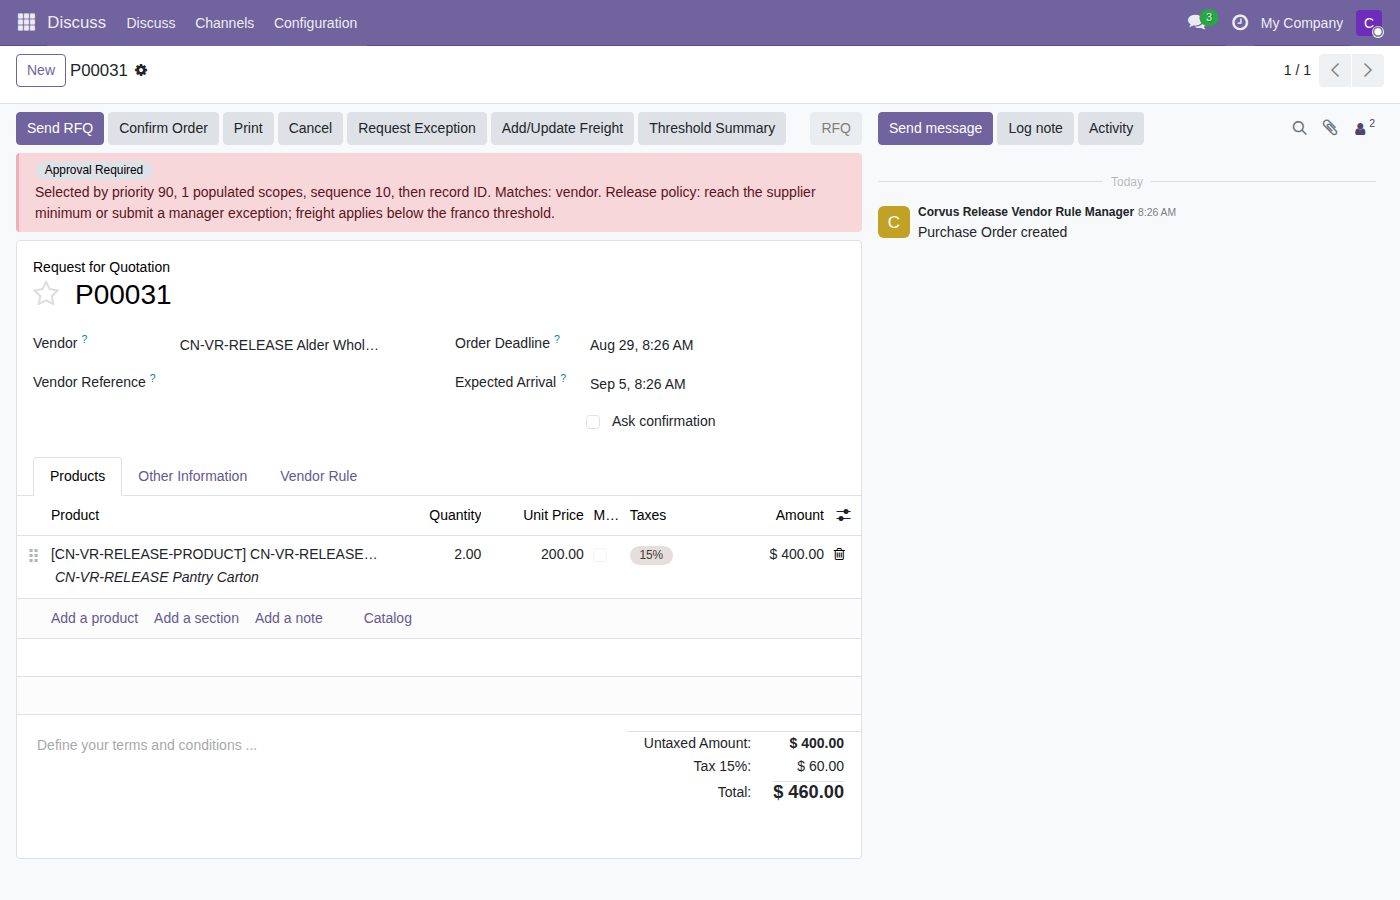Delete the CN-VR-RELEASE product line
Screen dimensions: 1400x900
(x=839, y=554)
